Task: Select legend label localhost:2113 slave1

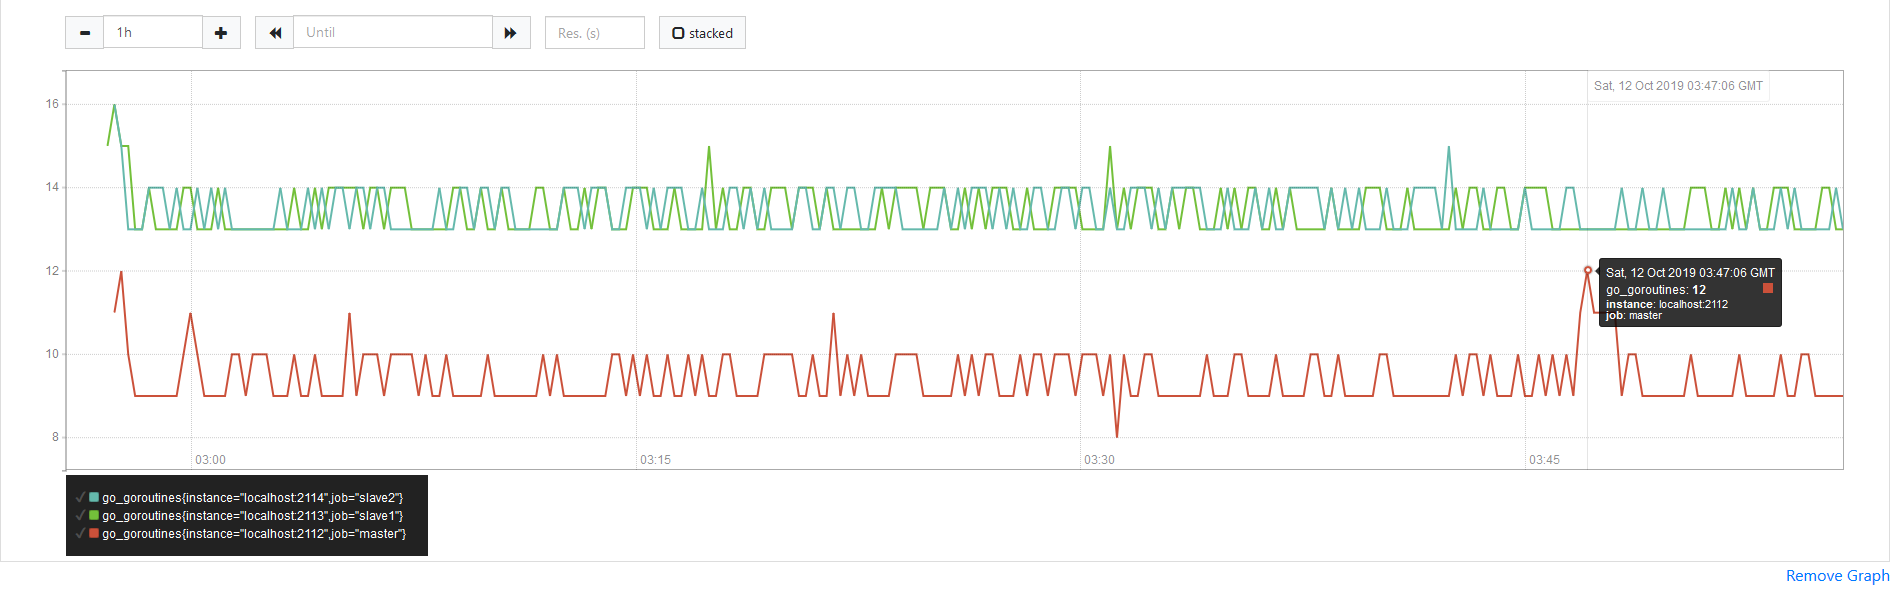Action: pos(252,516)
